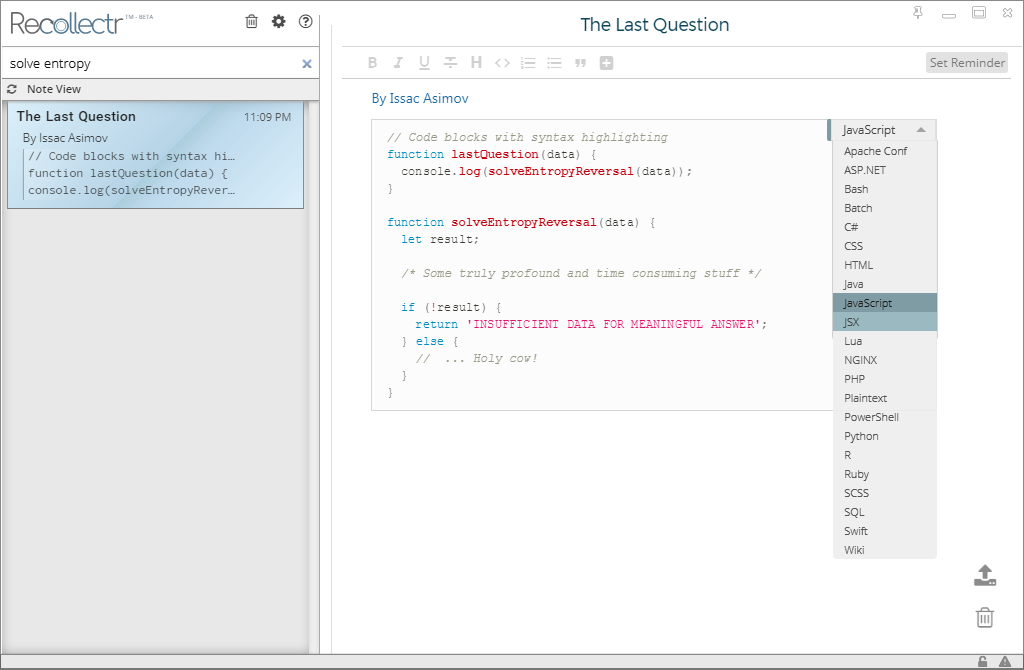Open help via the question mark icon
This screenshot has width=1024, height=670.
[306, 22]
